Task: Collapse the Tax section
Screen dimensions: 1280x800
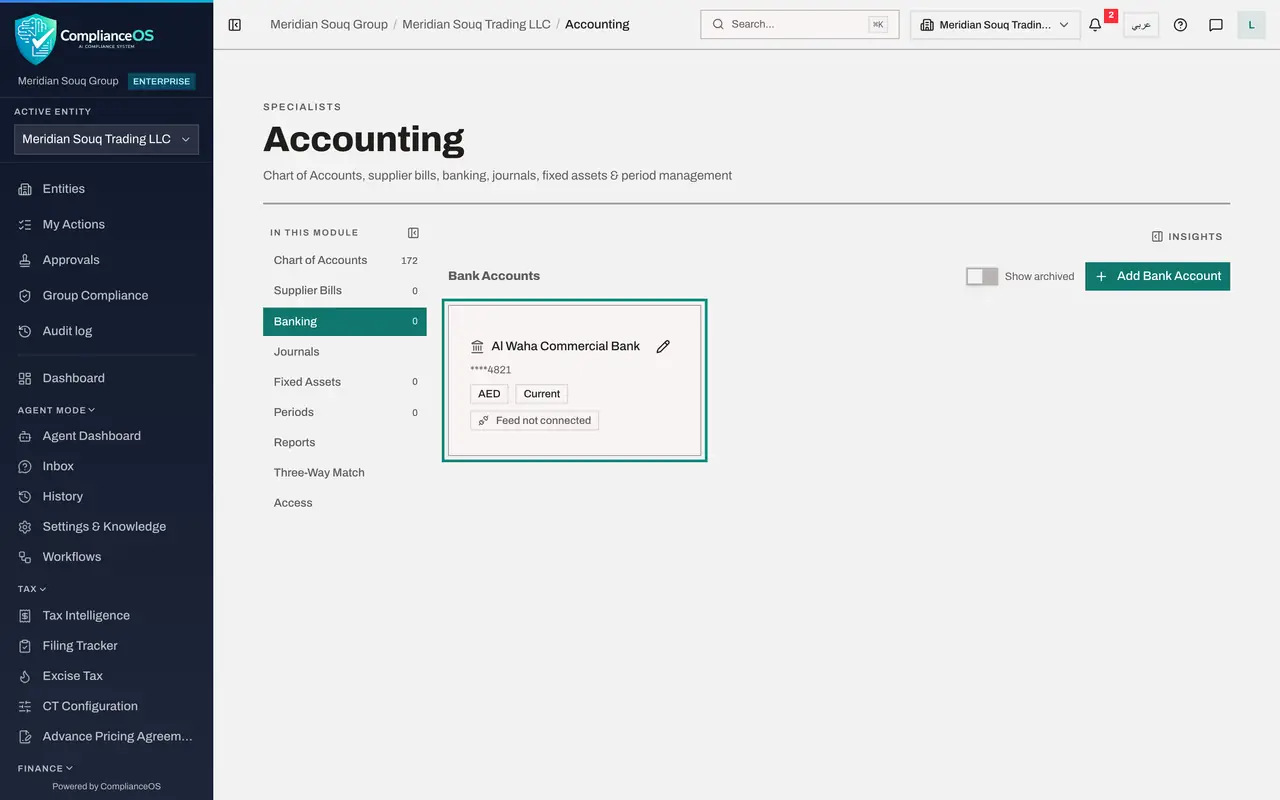Action: click(x=32, y=589)
